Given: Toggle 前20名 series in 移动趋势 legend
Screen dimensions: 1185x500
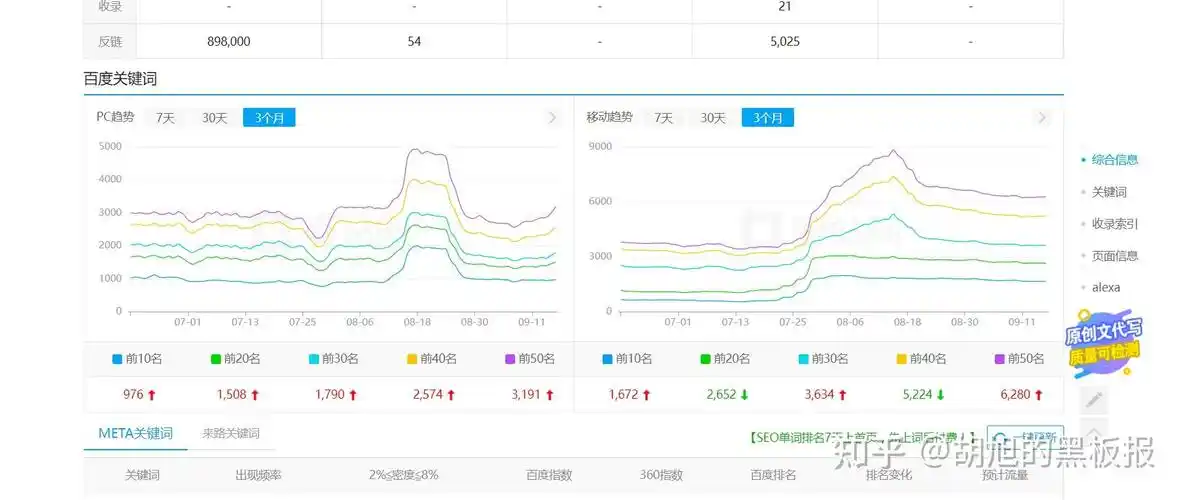Looking at the screenshot, I should 726,358.
